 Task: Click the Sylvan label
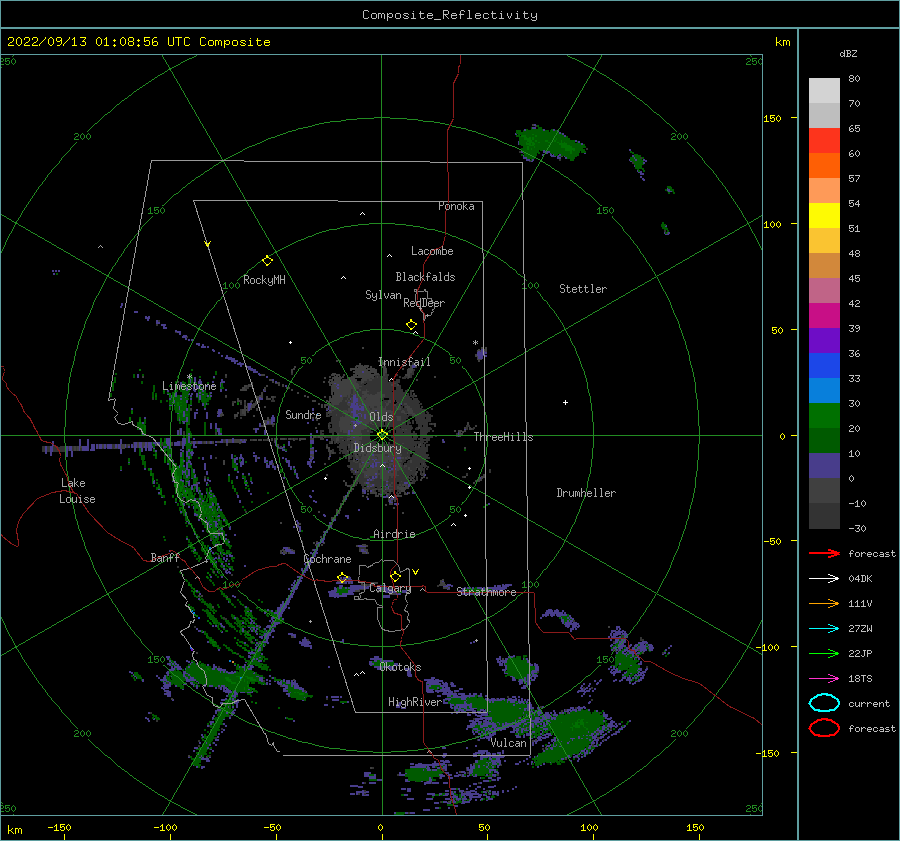tap(383, 295)
